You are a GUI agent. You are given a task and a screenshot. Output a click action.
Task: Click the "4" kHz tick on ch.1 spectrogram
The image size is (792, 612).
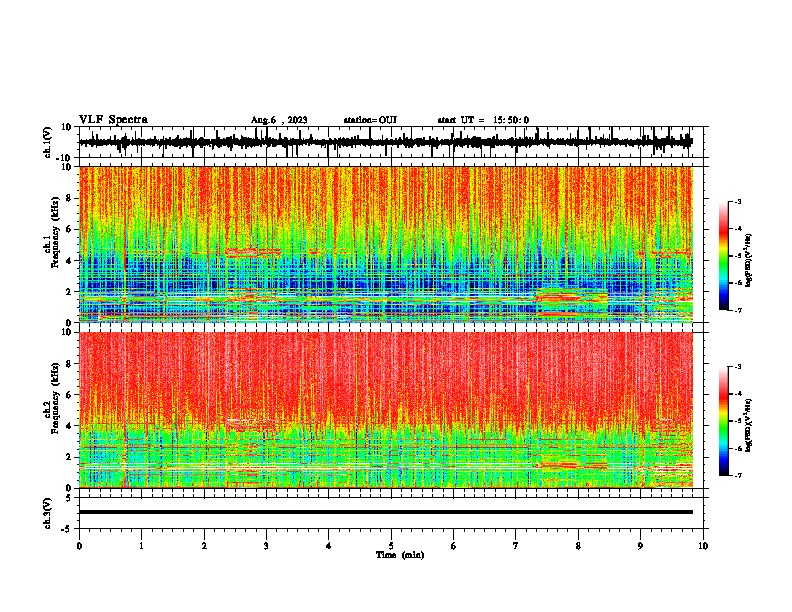[x=69, y=261]
